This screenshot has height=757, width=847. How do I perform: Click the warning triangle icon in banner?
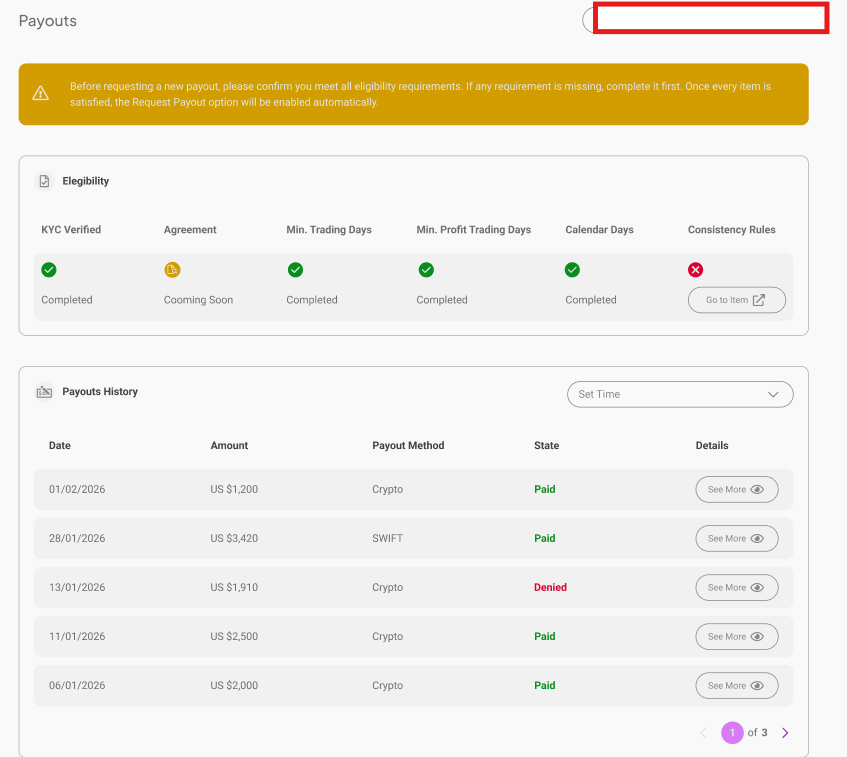pyautogui.click(x=40, y=94)
